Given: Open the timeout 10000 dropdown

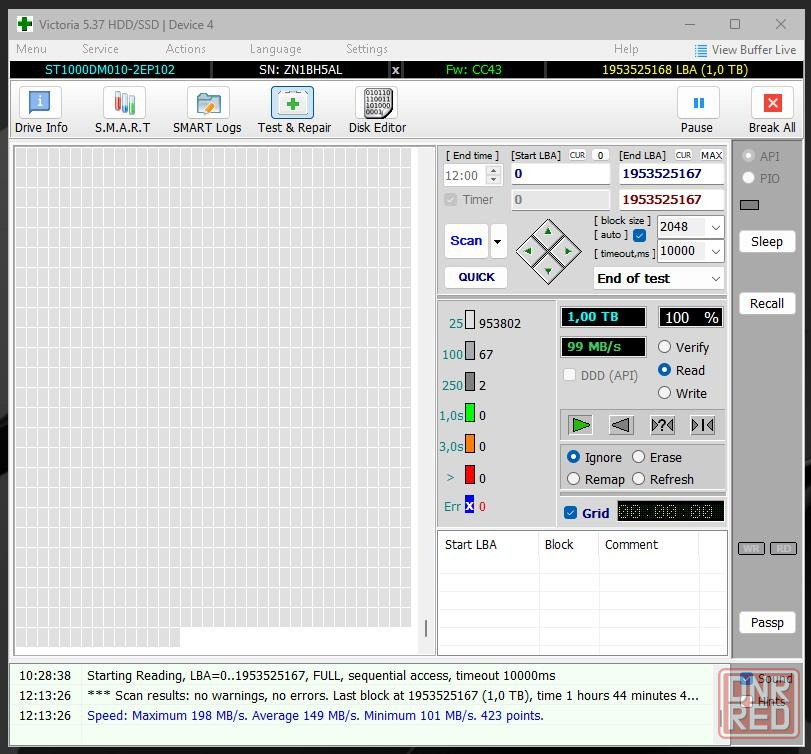Looking at the screenshot, I should click(715, 251).
